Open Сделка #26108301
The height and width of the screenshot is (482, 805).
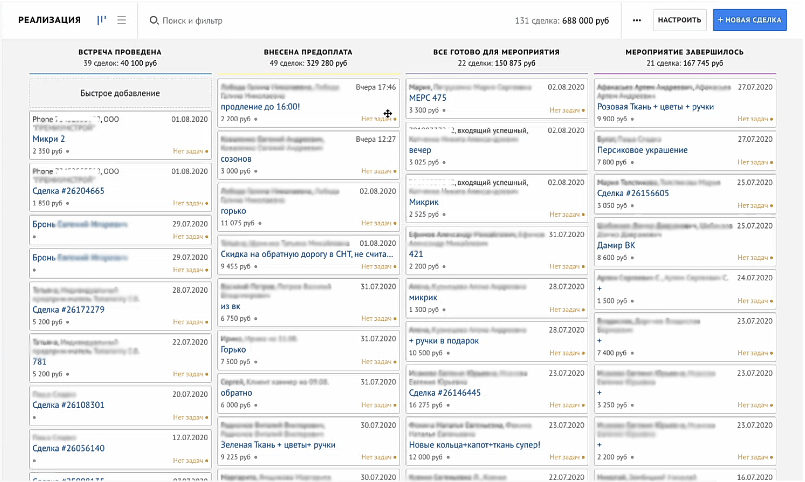pyautogui.click(x=68, y=405)
